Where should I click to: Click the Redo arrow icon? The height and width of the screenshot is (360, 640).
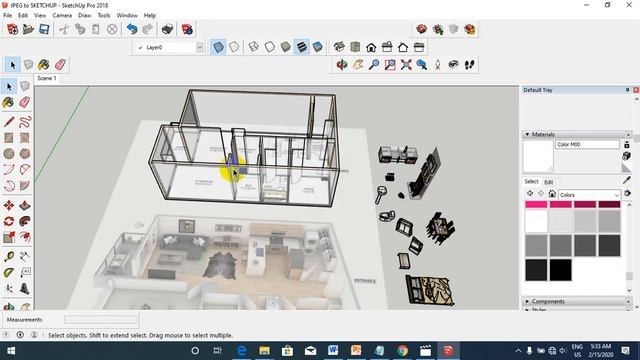coord(147,29)
